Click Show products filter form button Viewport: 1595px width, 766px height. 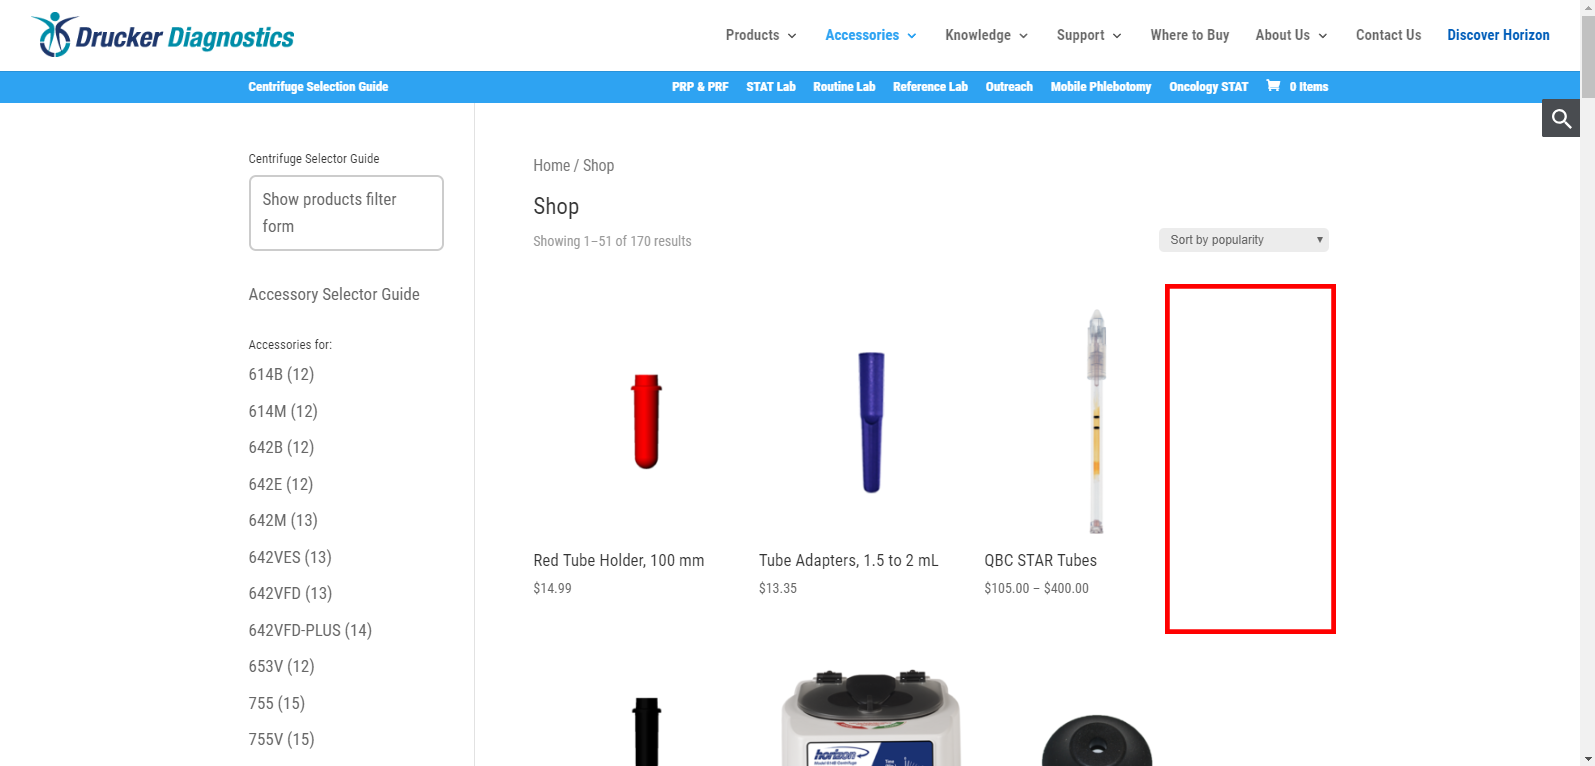[346, 213]
